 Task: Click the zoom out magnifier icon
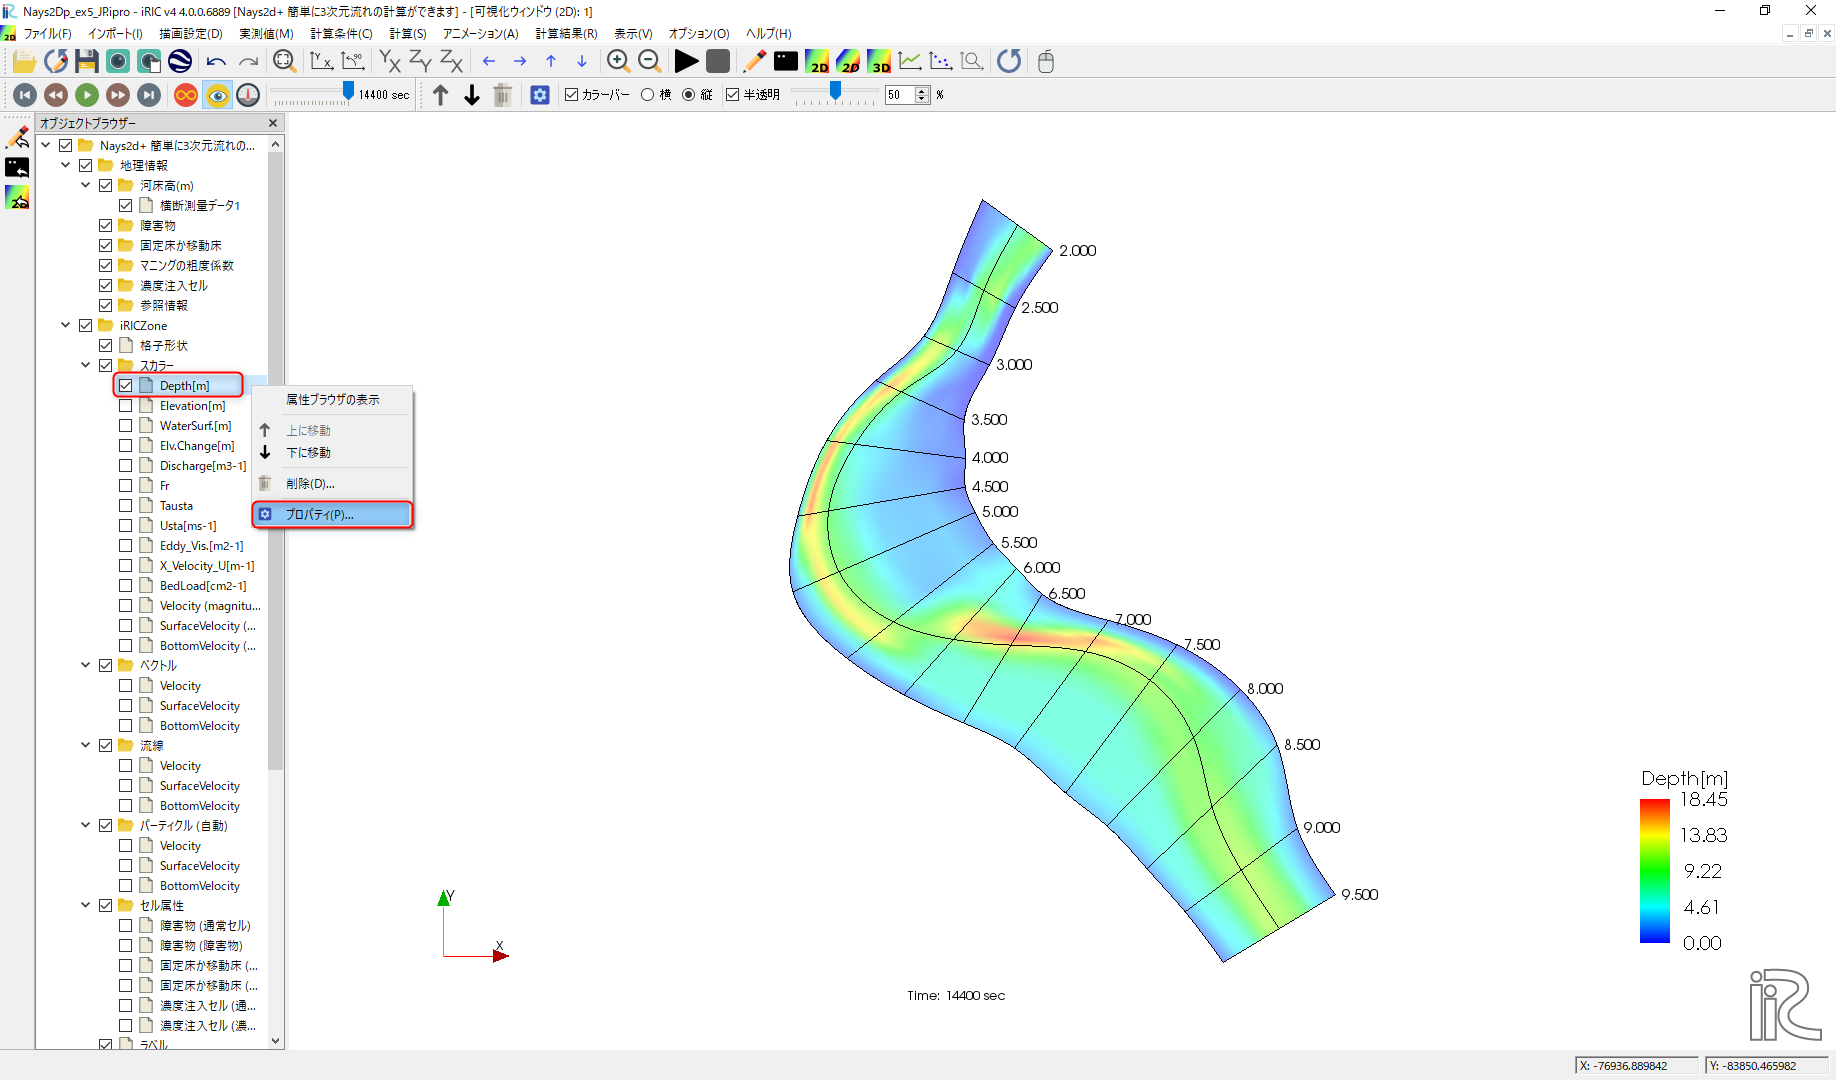[649, 62]
